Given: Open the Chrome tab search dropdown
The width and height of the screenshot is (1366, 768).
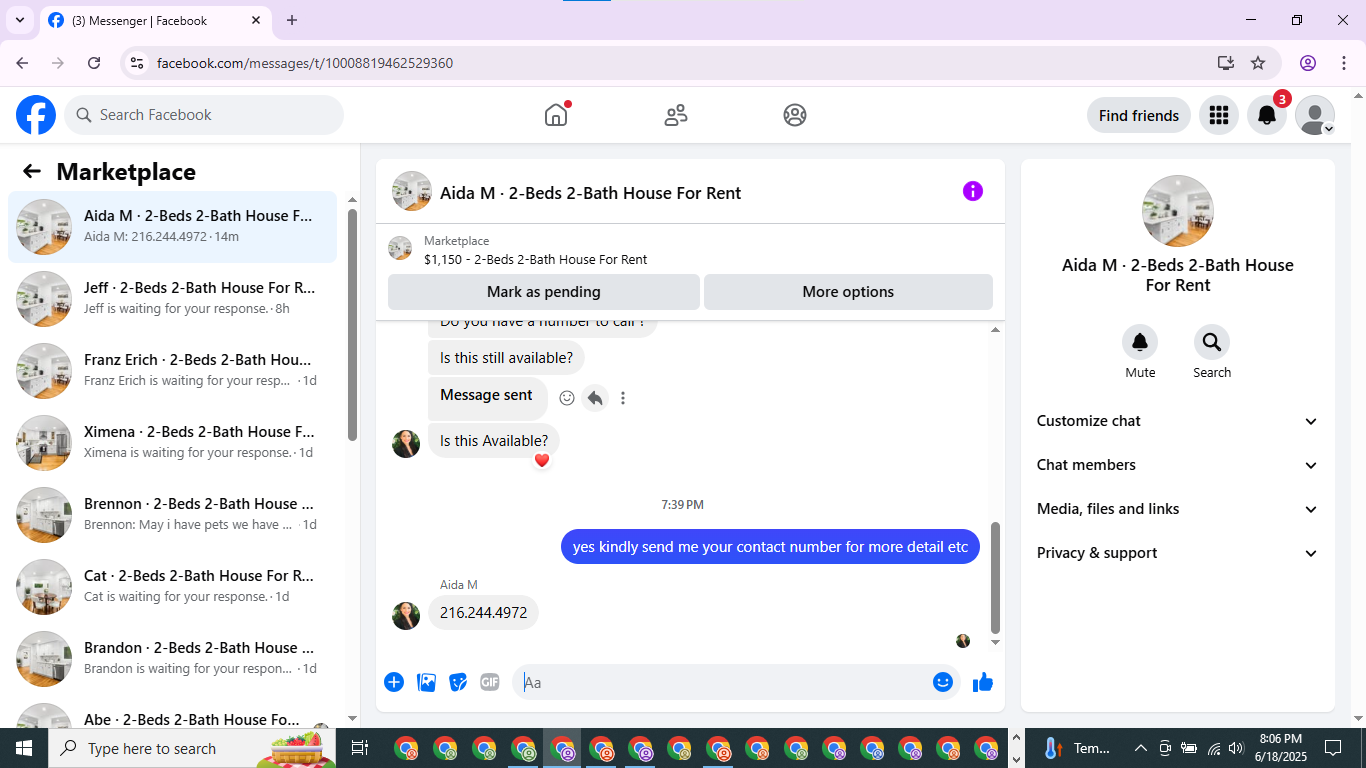Looking at the screenshot, I should pos(20,20).
